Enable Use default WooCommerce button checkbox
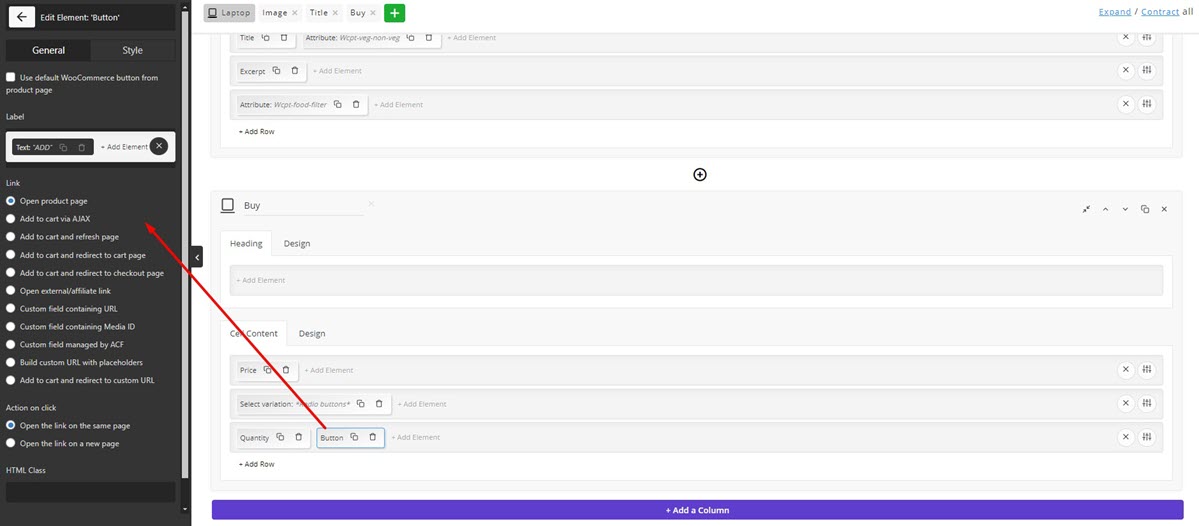This screenshot has height=526, width=1199. point(11,77)
